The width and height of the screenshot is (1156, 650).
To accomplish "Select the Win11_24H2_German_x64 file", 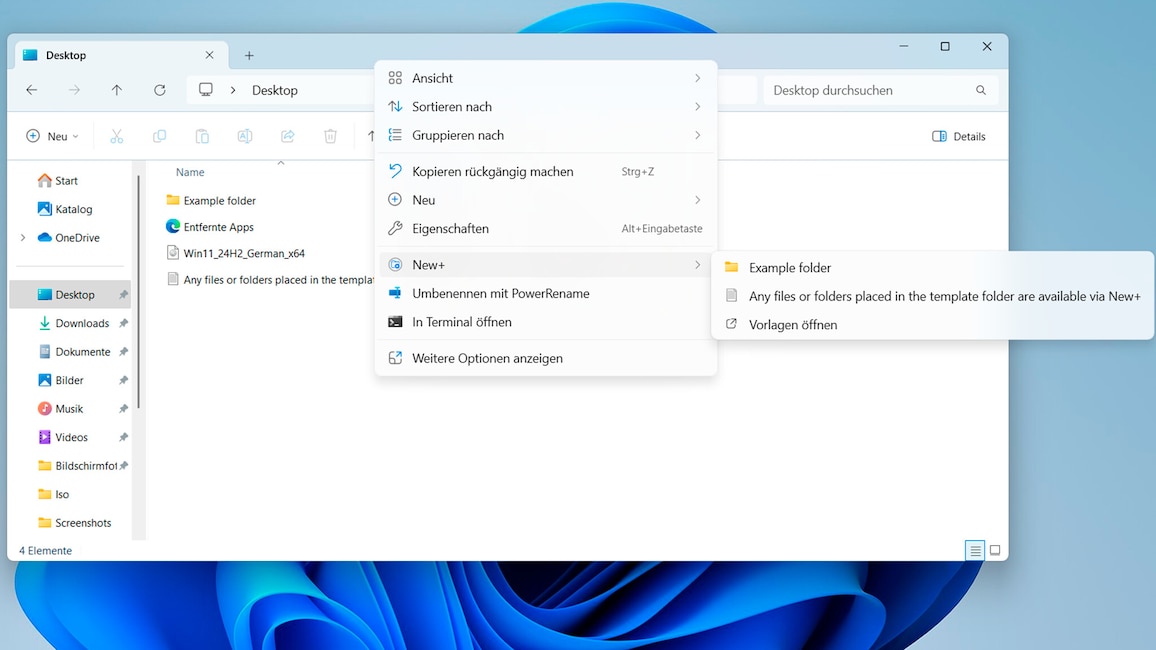I will [236, 254].
